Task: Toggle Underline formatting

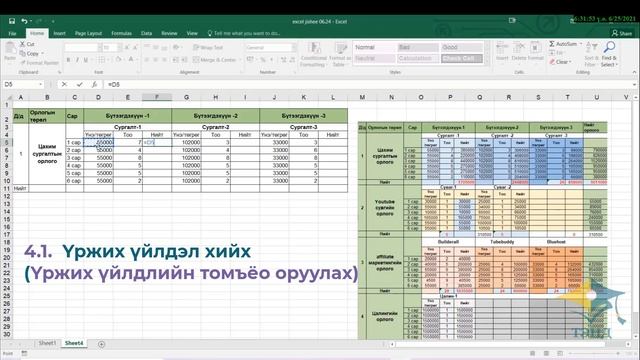Action: point(86,60)
